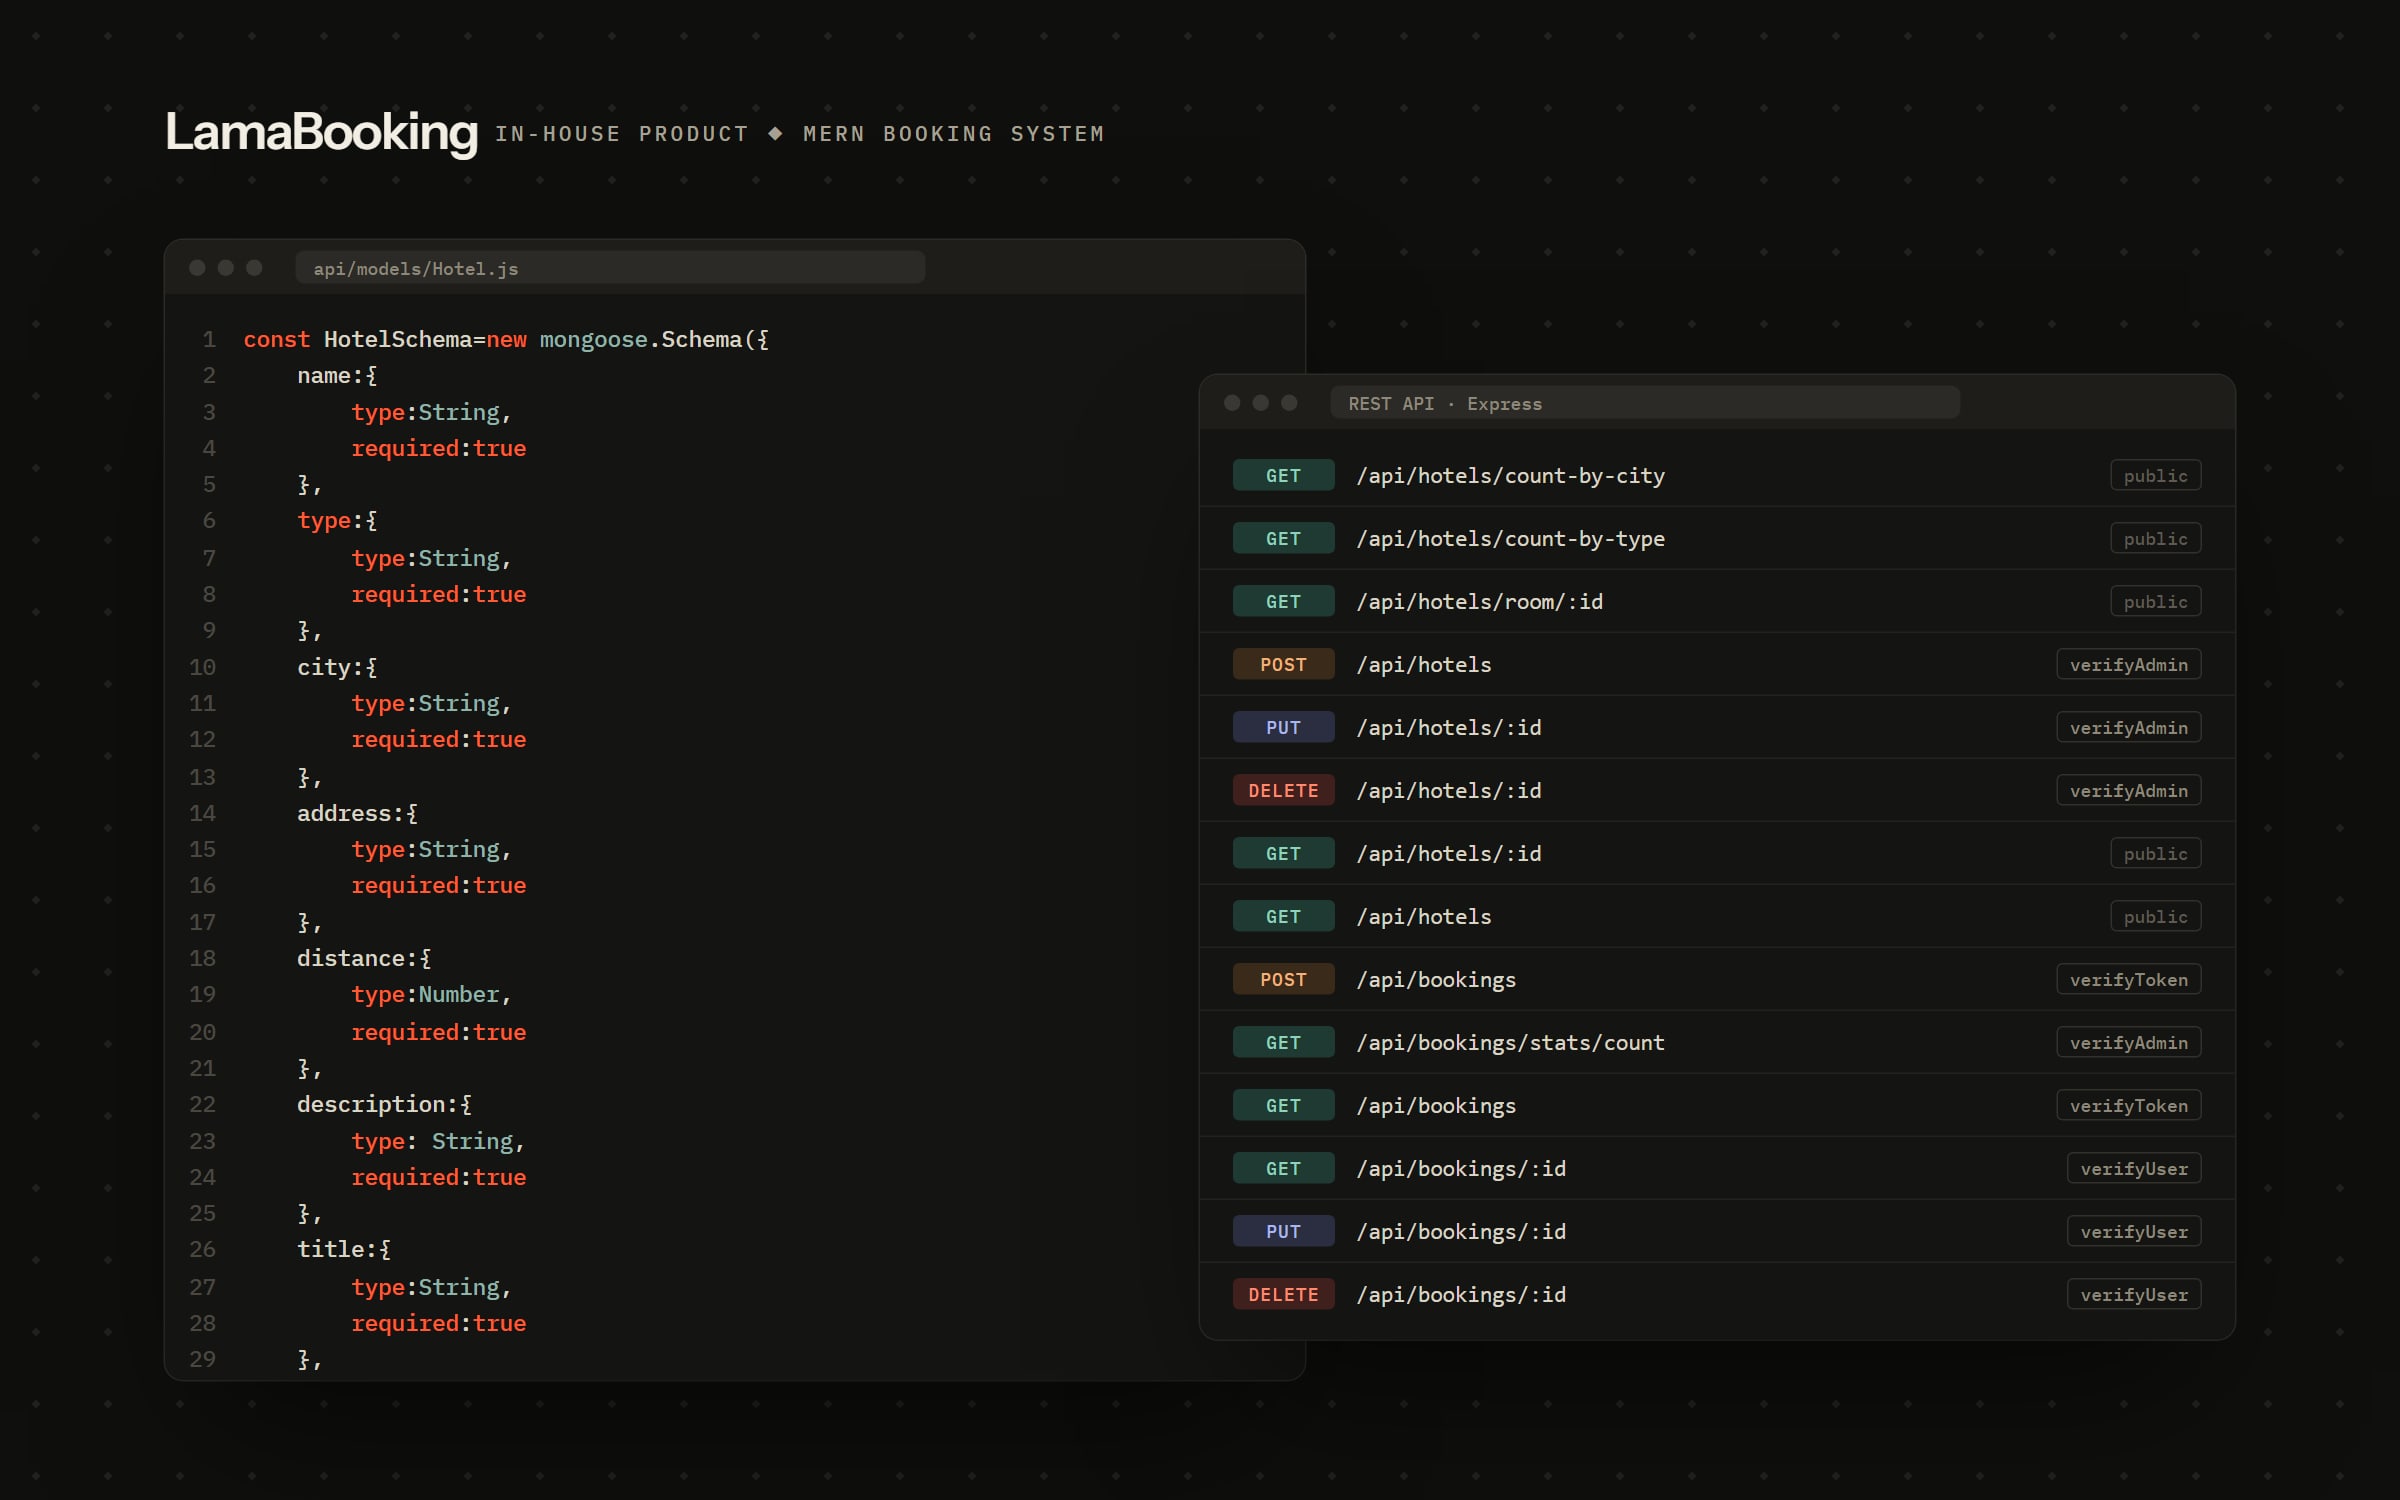The height and width of the screenshot is (1500, 2400).
Task: Click the GET badge for count-by-city
Action: click(1283, 476)
